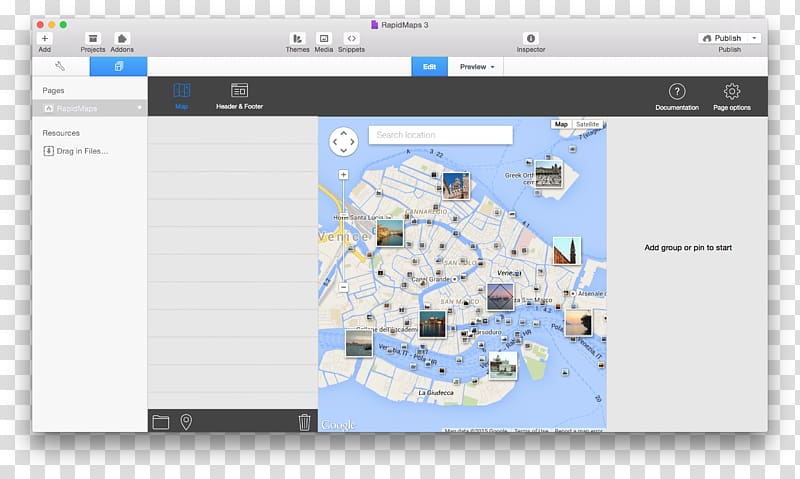Screen dimensions: 800x479
Task: Select the RapidMaps page in sidebar
Action: pyautogui.click(x=90, y=108)
